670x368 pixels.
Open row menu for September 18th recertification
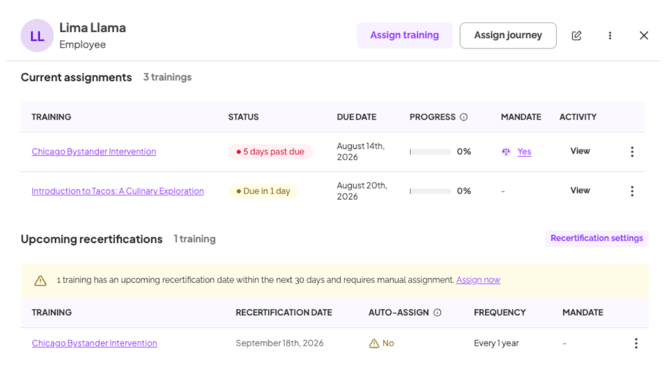click(x=636, y=343)
